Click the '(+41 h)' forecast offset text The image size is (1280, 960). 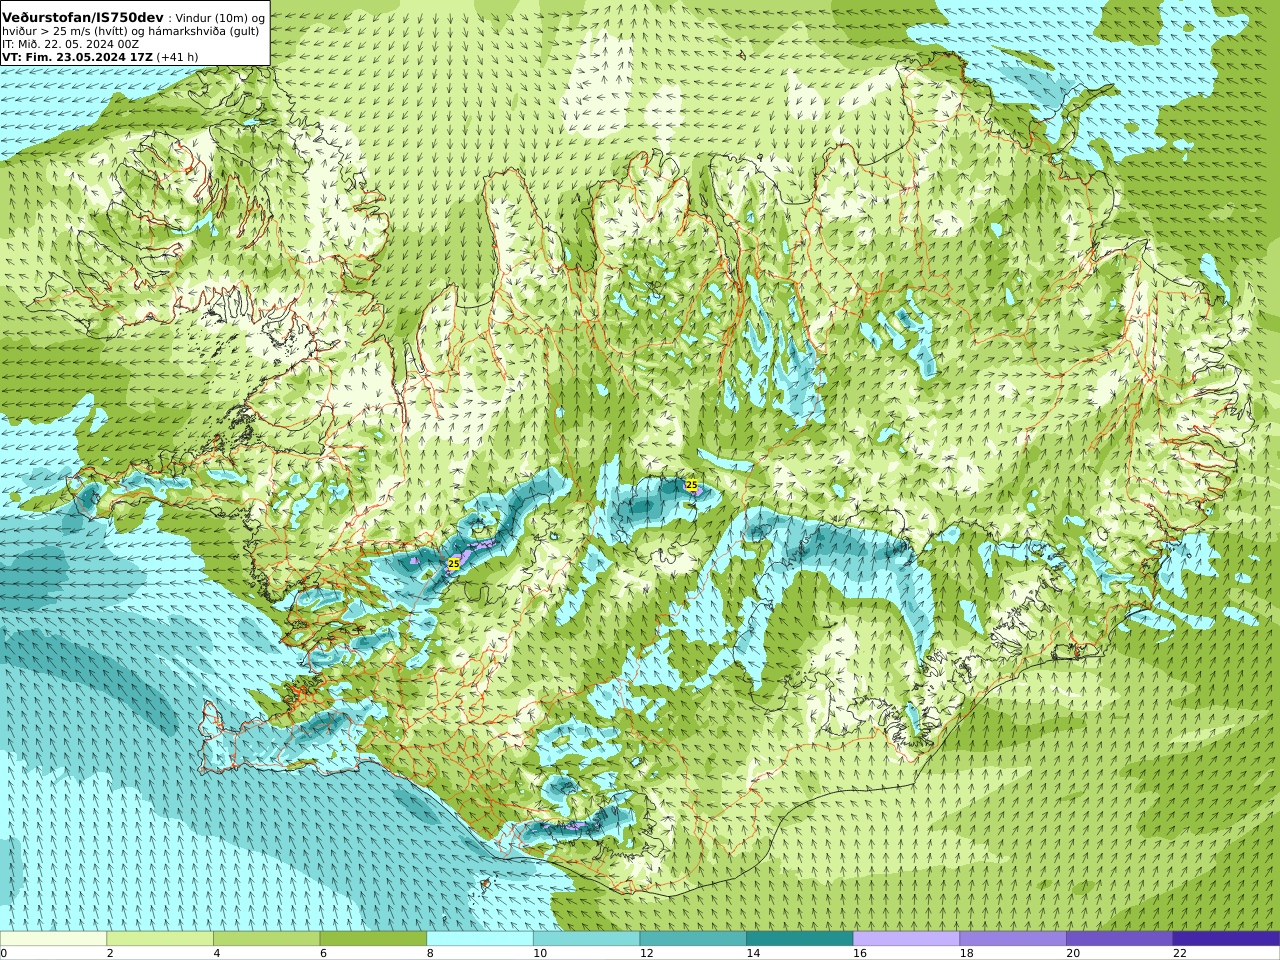(x=178, y=57)
